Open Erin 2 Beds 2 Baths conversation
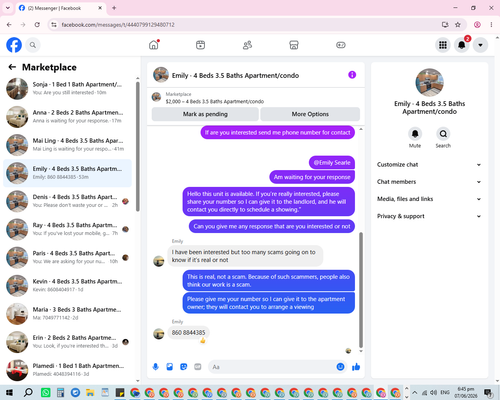 tap(67, 342)
